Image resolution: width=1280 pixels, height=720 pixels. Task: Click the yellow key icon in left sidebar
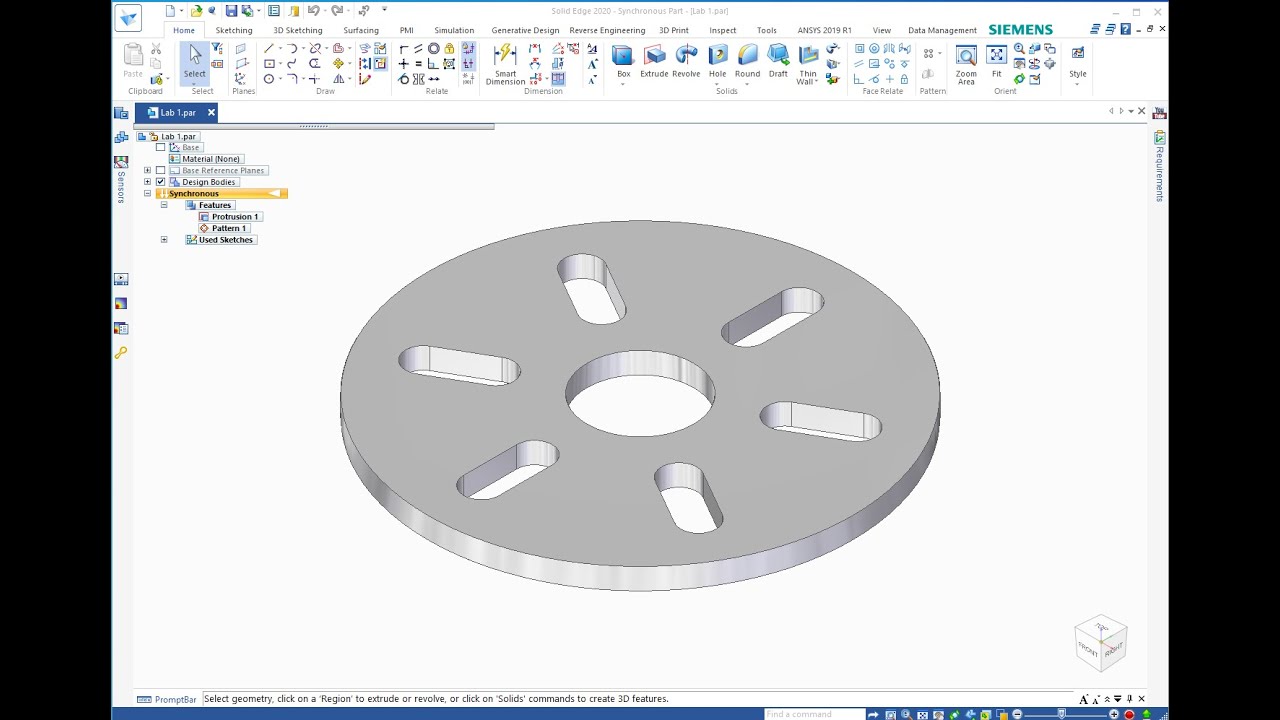click(x=121, y=352)
